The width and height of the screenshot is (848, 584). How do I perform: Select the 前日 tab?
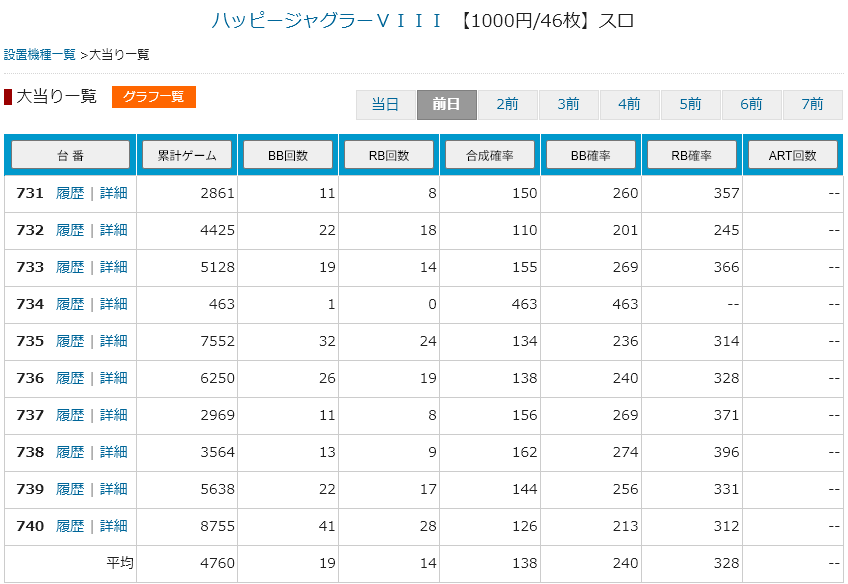(x=446, y=104)
